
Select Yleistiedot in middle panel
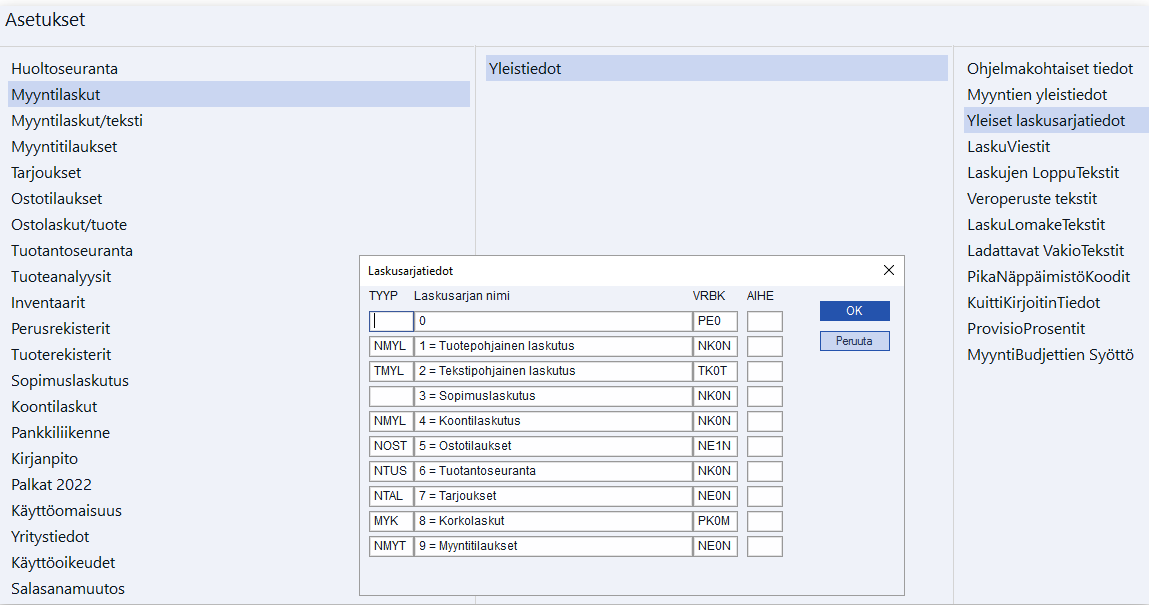pos(525,69)
